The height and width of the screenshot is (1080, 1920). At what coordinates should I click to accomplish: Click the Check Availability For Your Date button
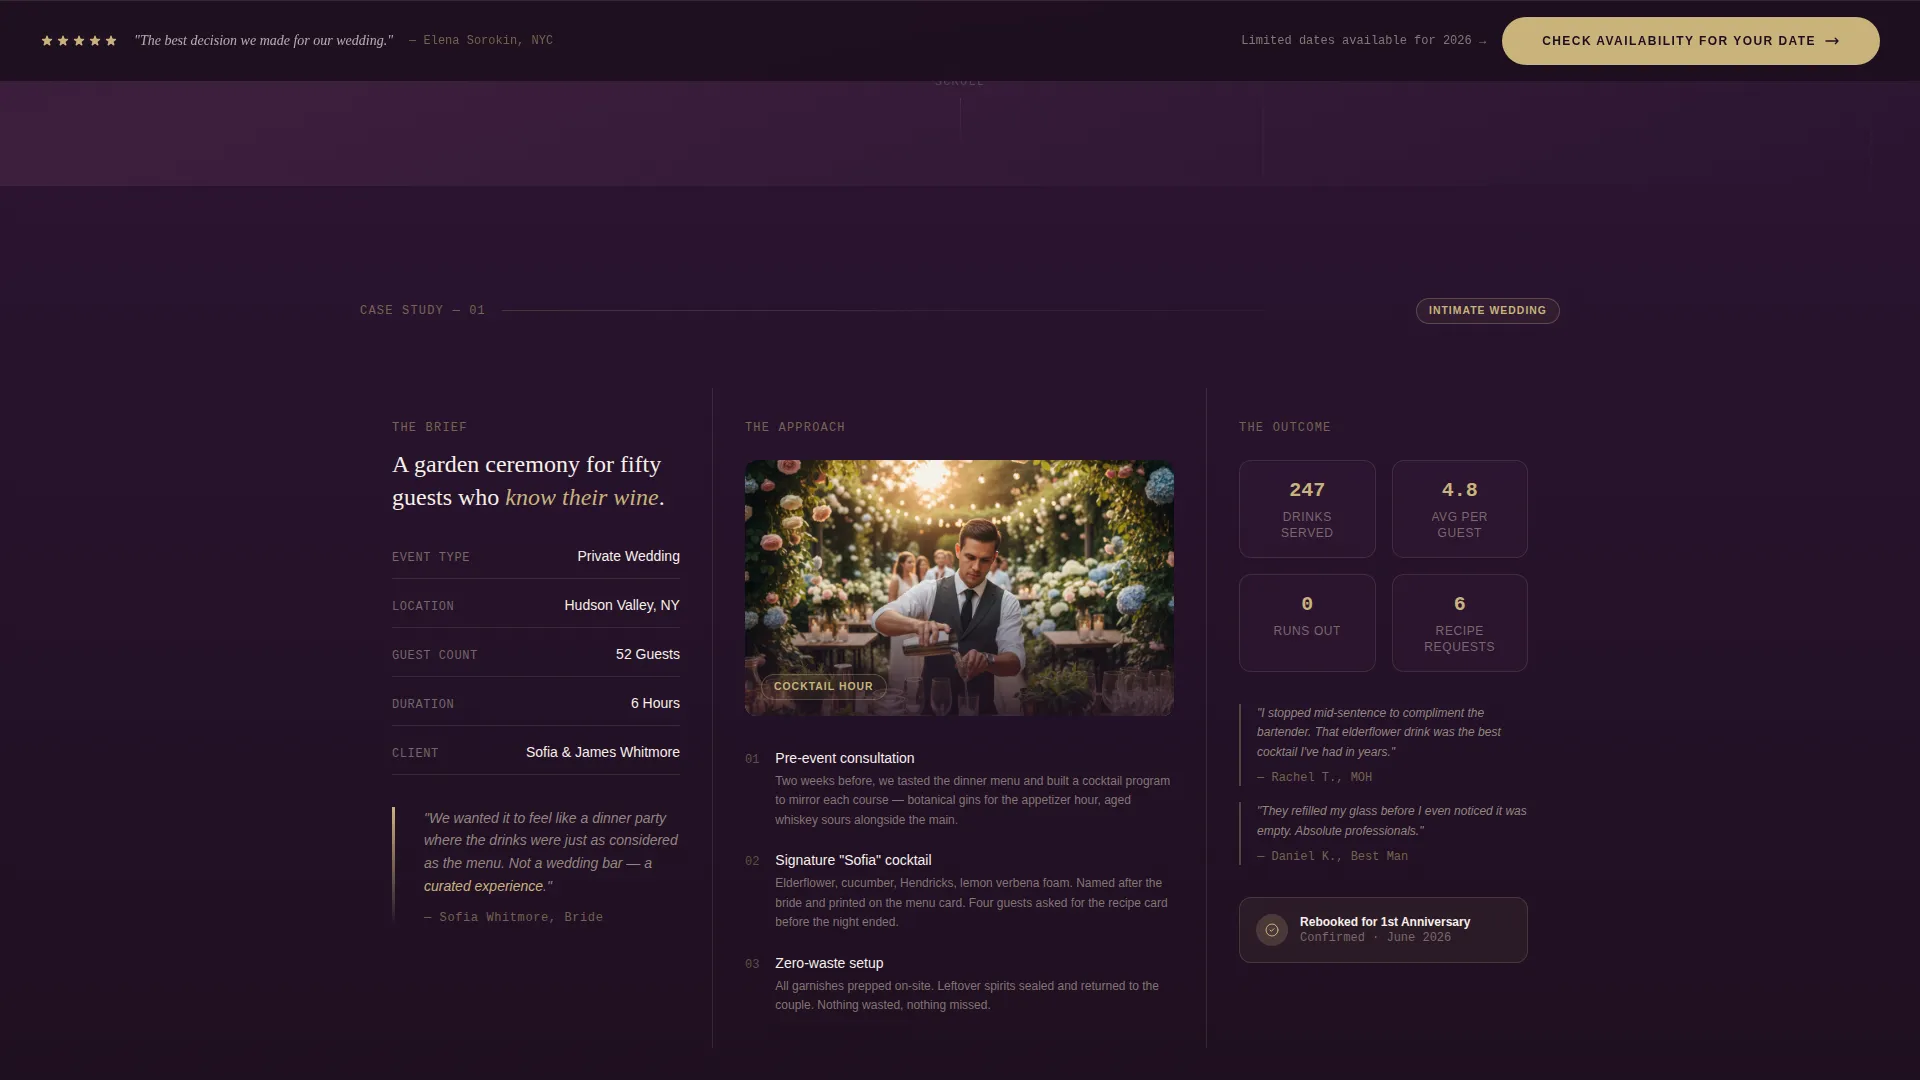tap(1690, 41)
